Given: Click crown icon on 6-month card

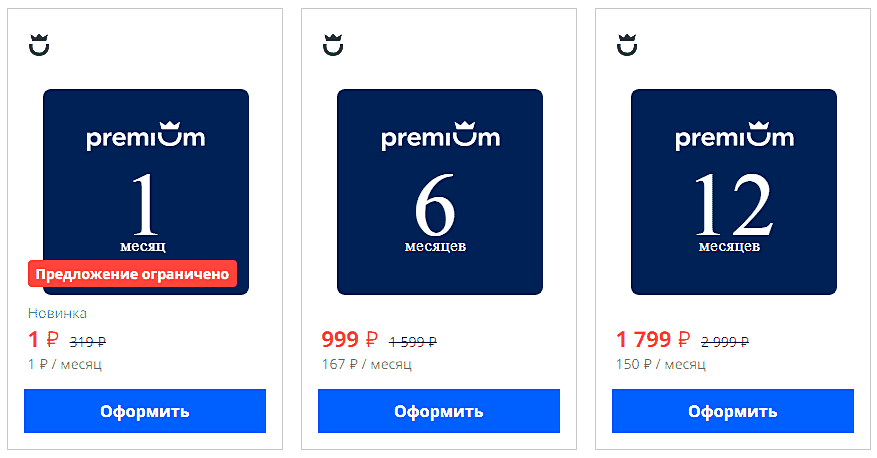Looking at the screenshot, I should coord(333,45).
